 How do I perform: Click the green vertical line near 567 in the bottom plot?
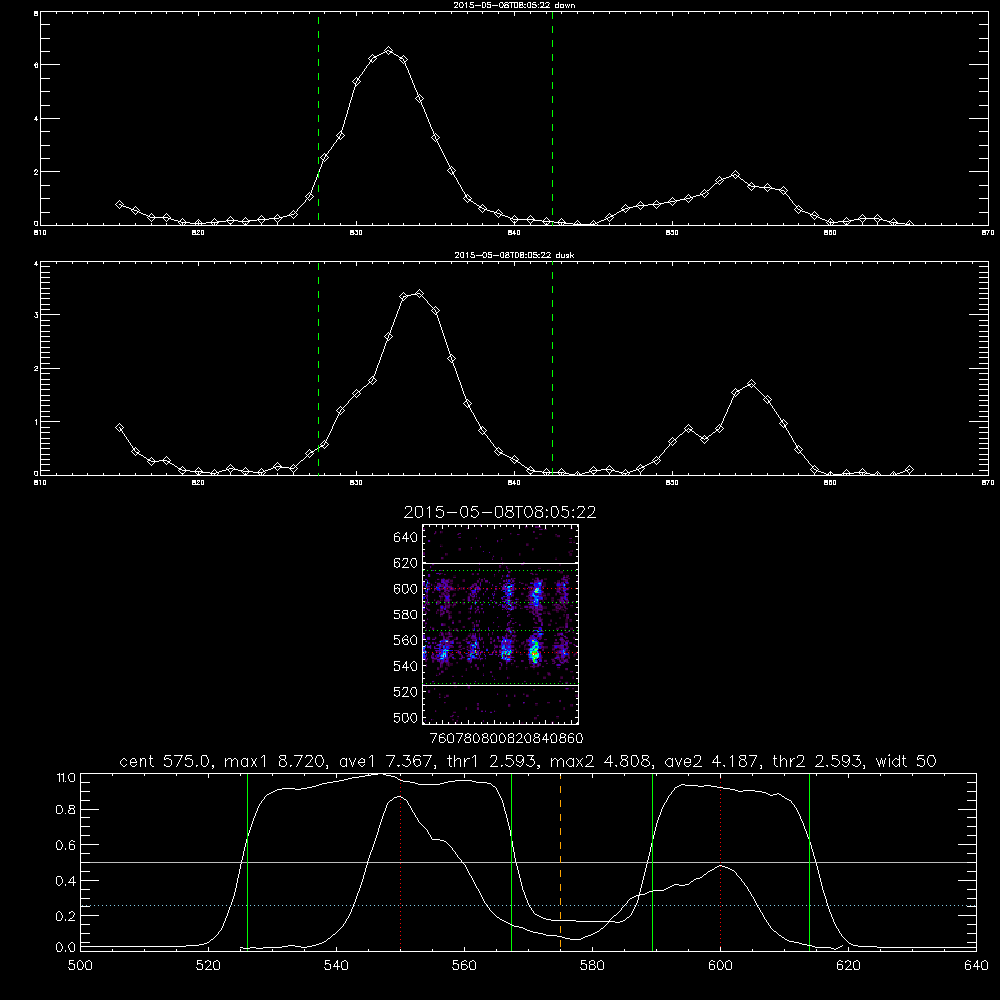tap(511, 861)
